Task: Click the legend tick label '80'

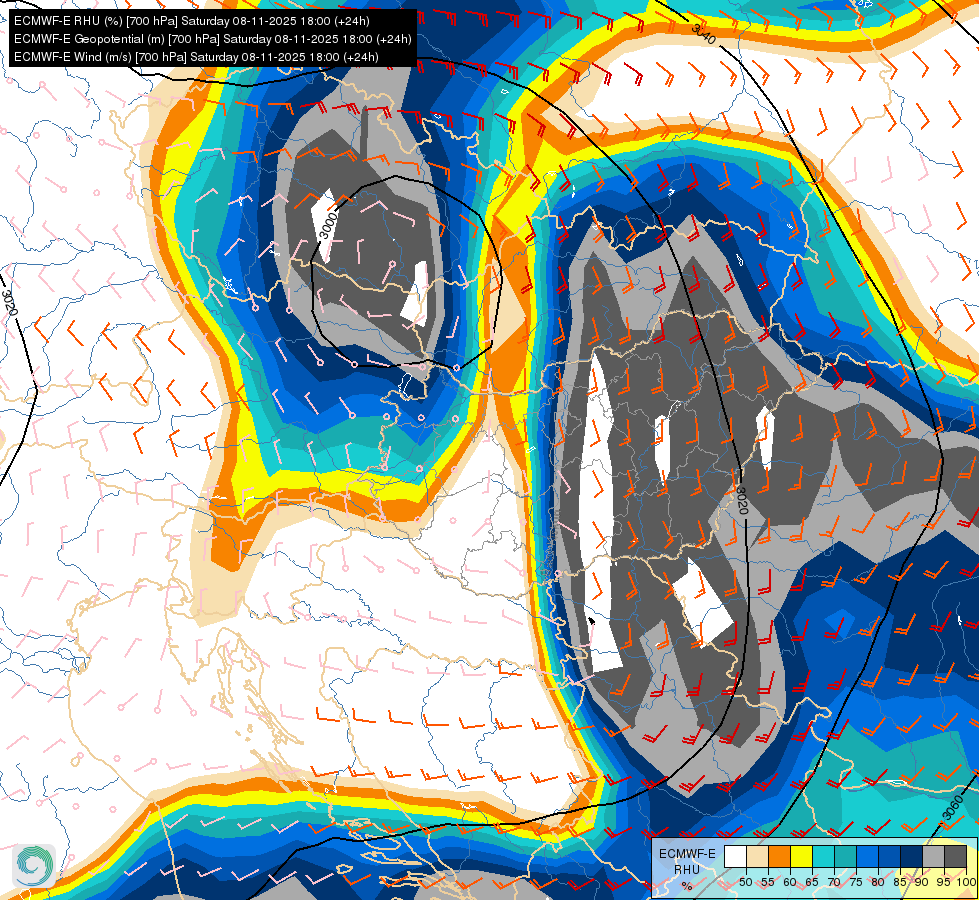Action: [878, 882]
